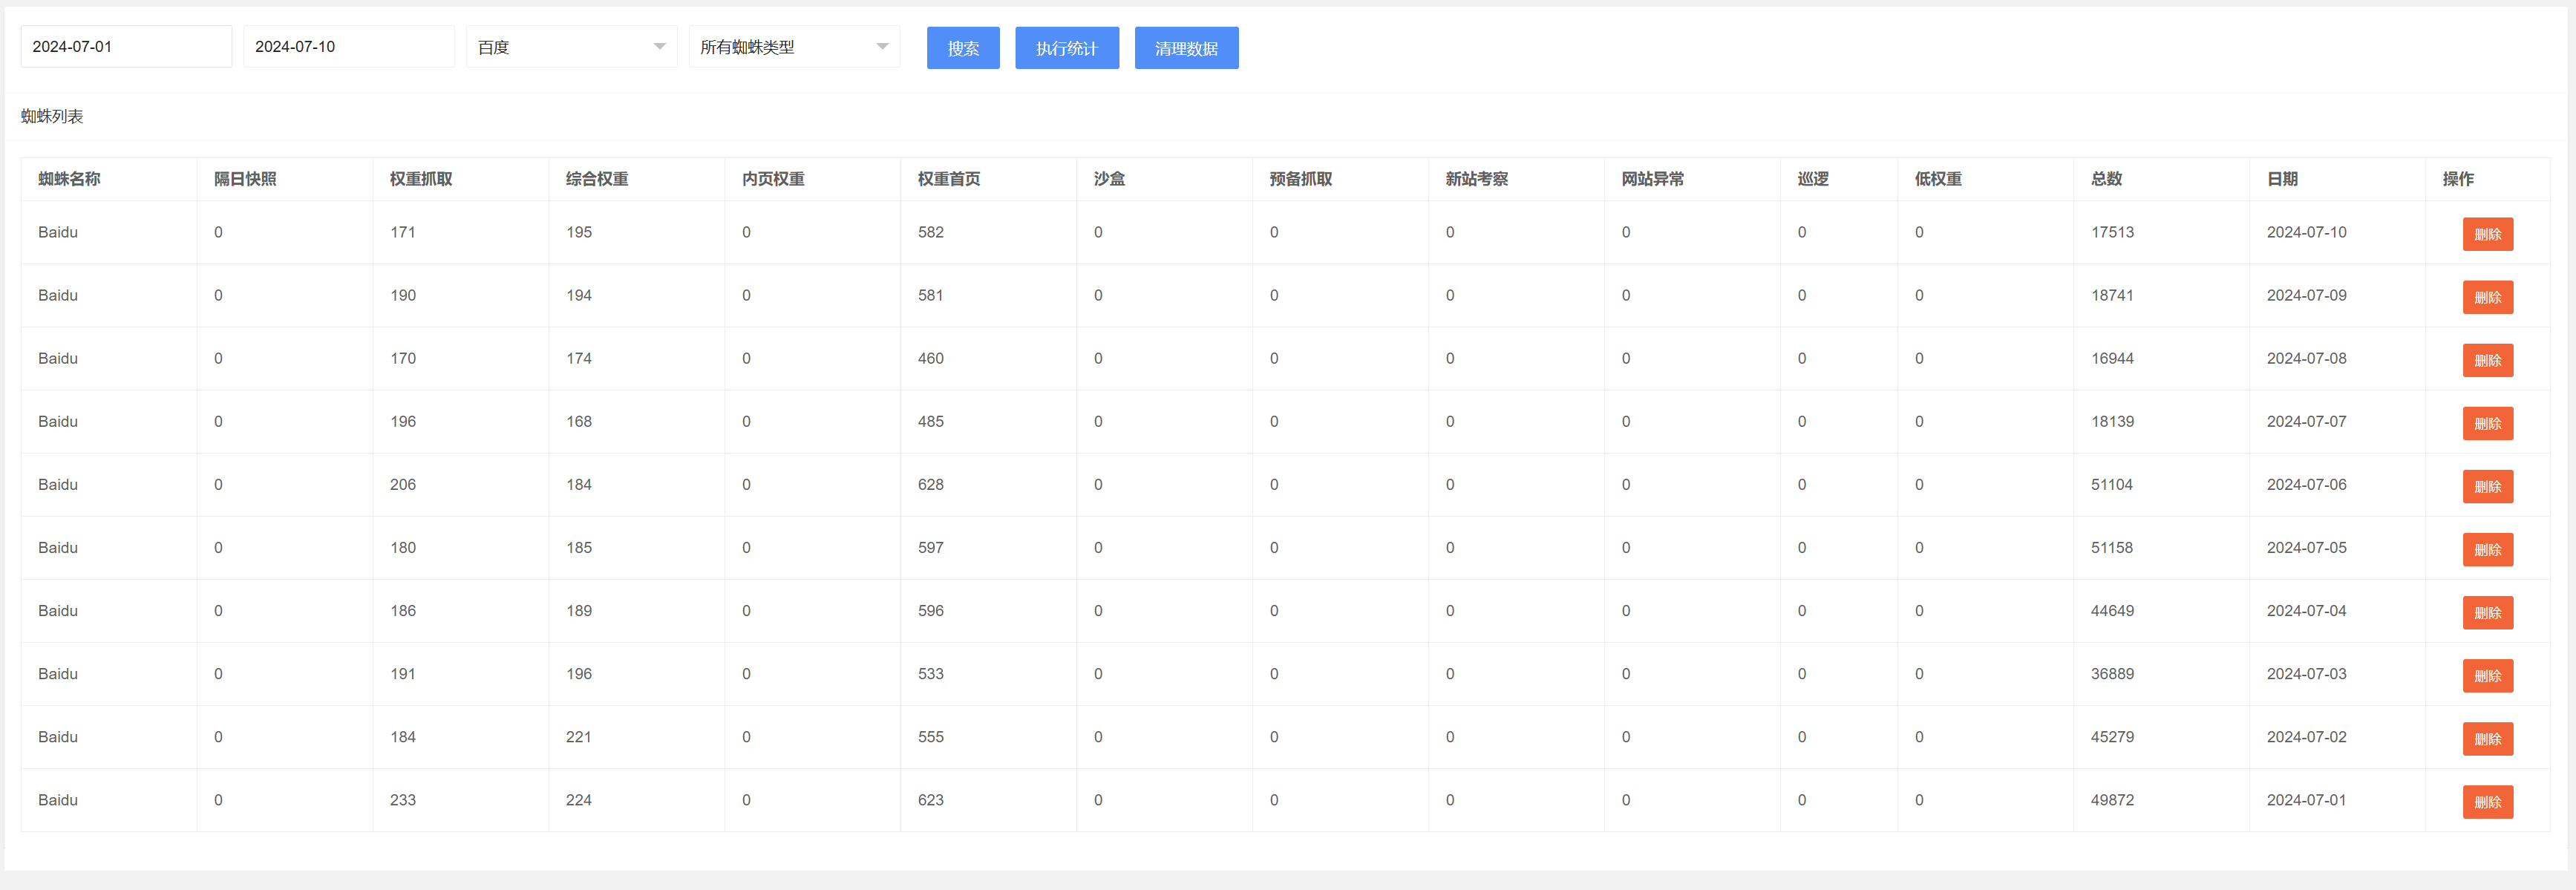Viewport: 2576px width, 890px height.
Task: Delete the 2024-07-03 row
Action: point(2488,675)
